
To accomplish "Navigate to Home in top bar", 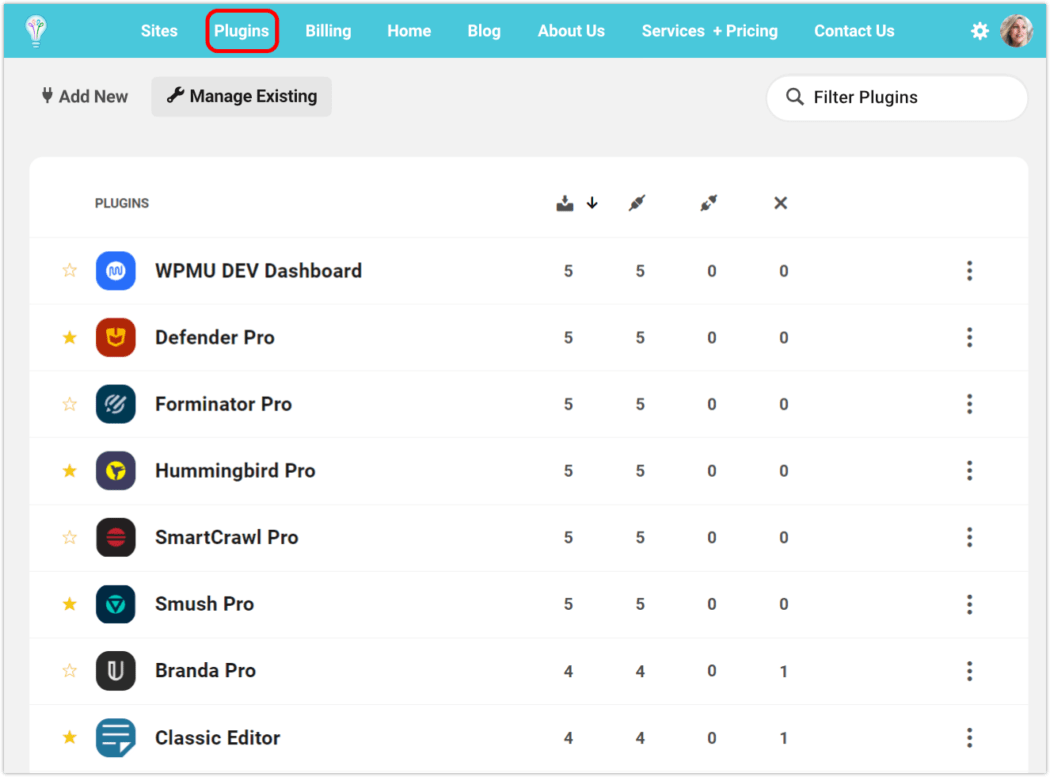I will 409,31.
